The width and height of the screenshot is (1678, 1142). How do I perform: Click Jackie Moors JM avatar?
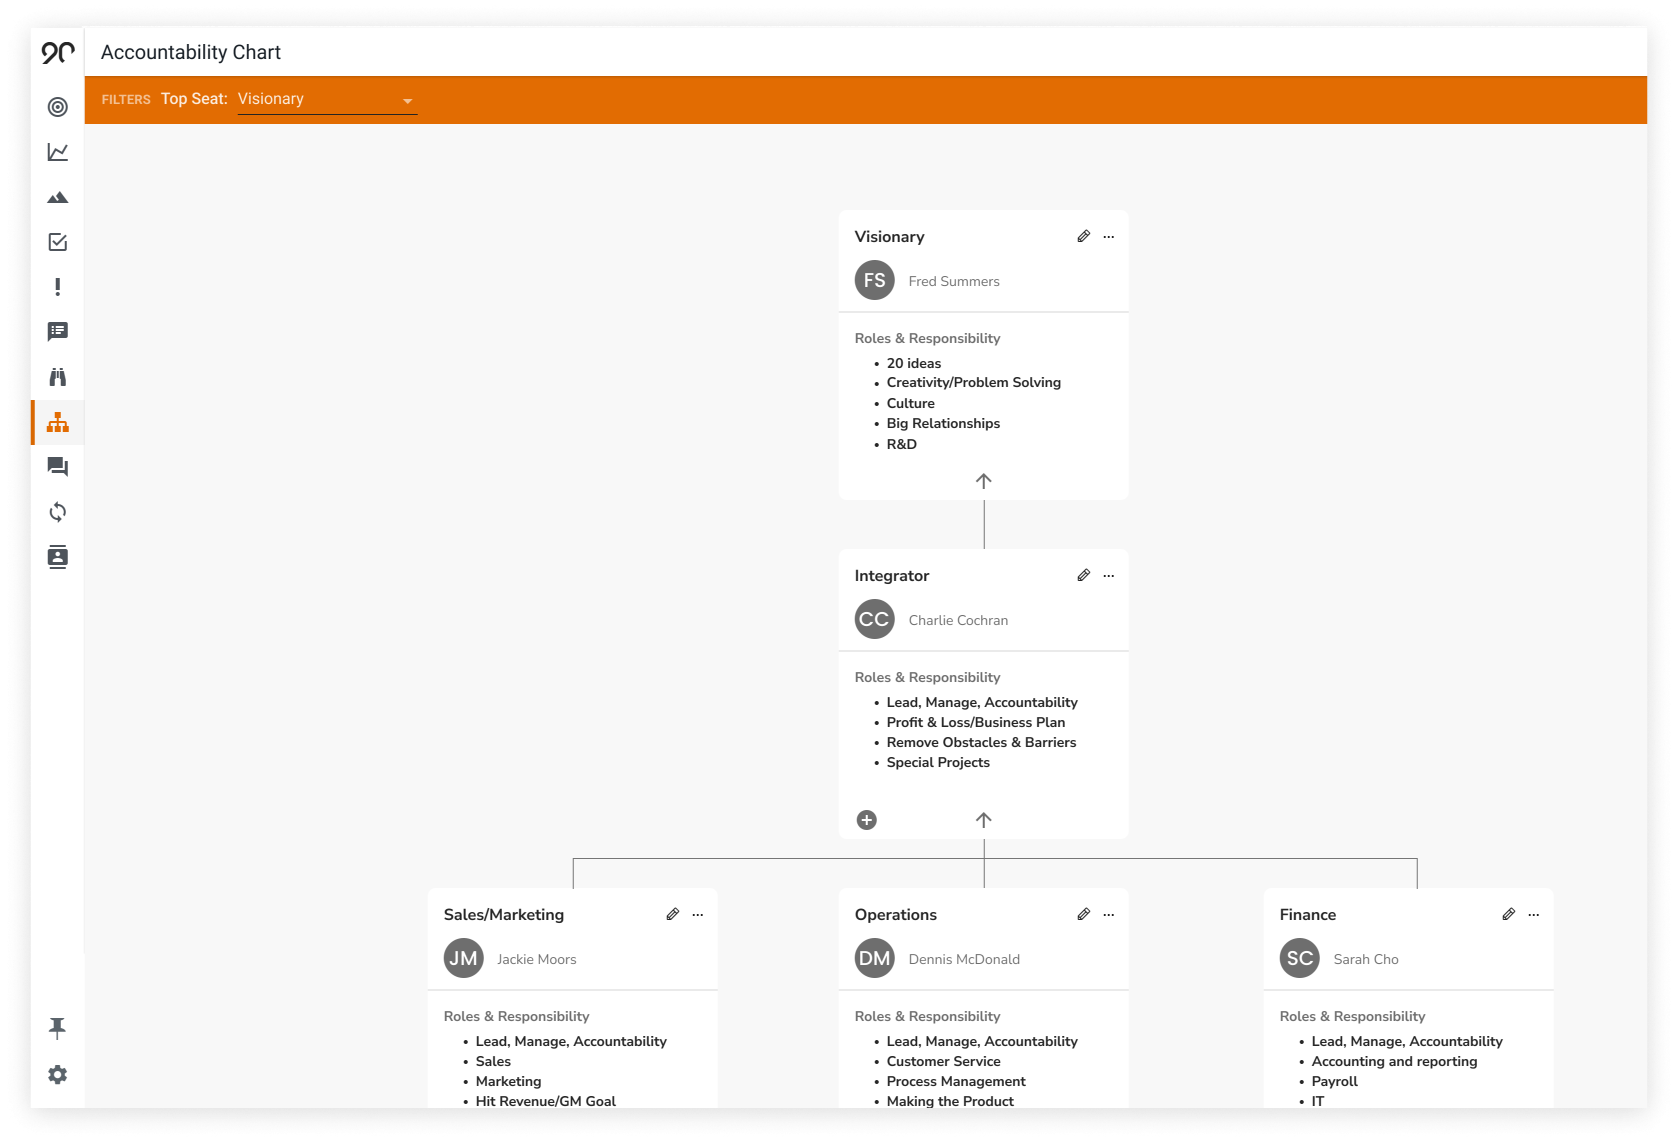click(463, 958)
